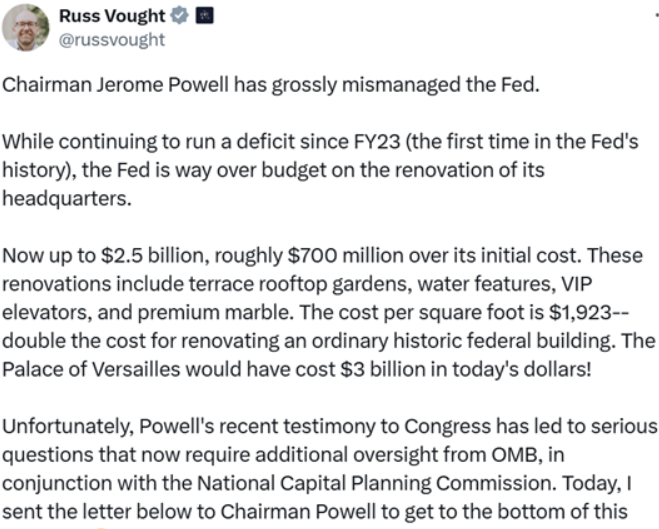The height and width of the screenshot is (529, 659).
Task: Click the sentence 'grossly mismanaged the Fed'
Action: (405, 85)
